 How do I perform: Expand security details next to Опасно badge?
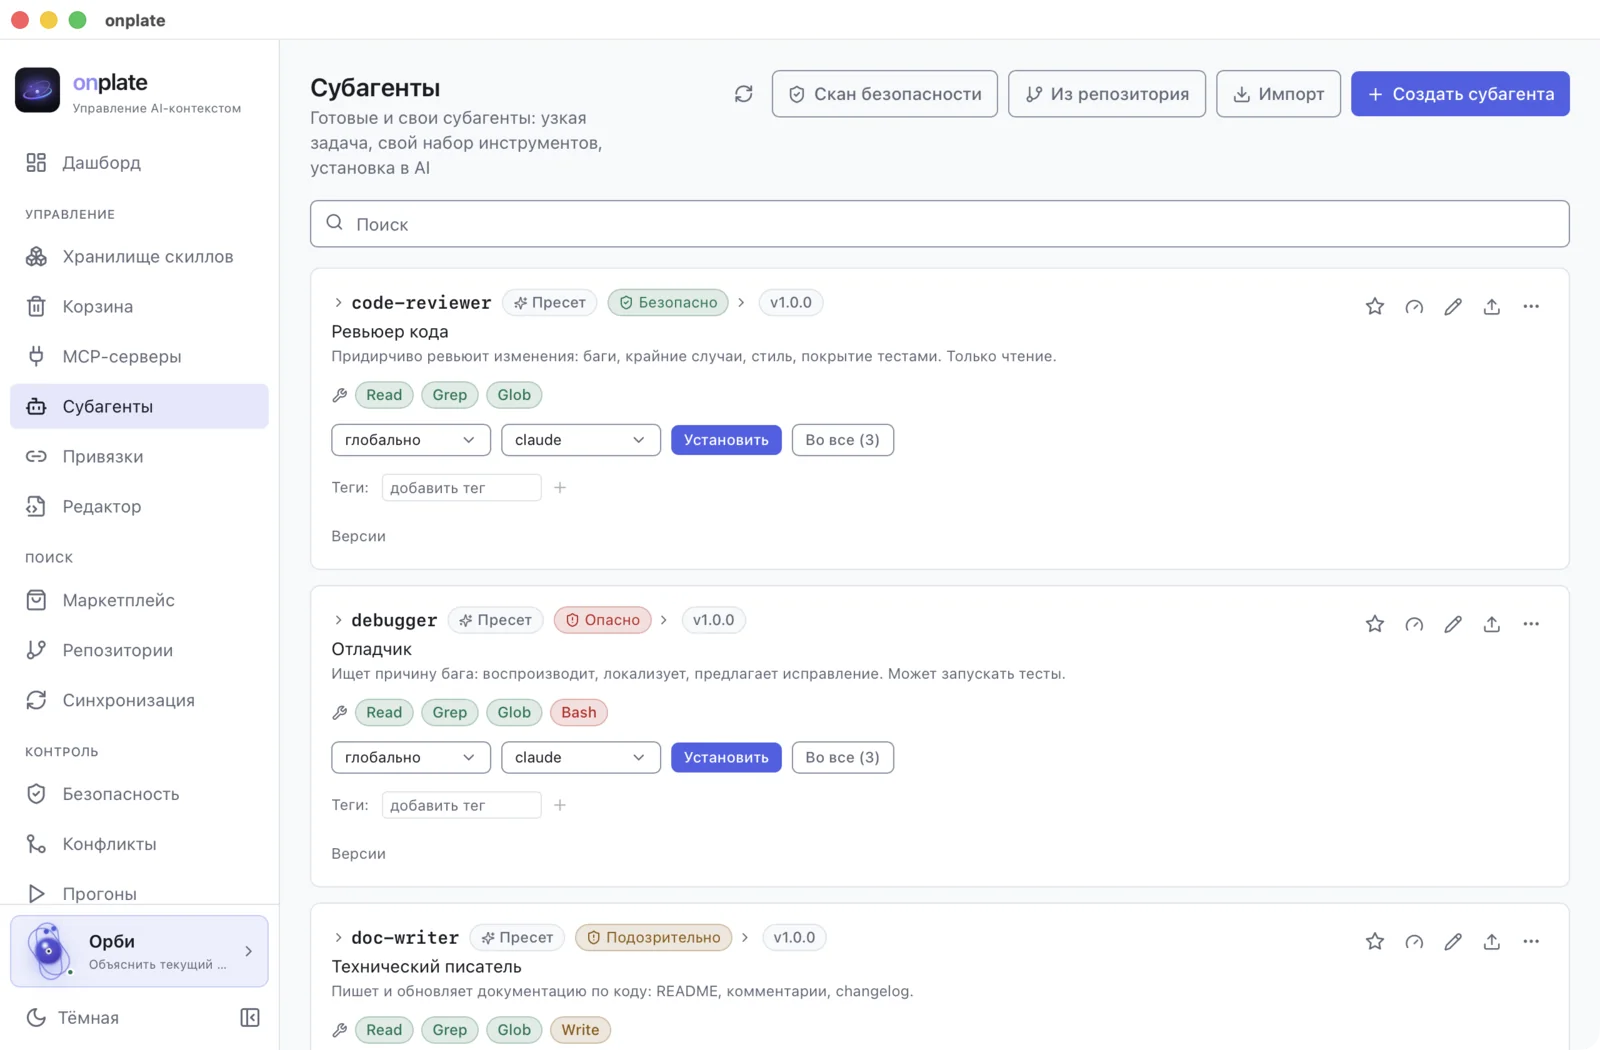pos(664,620)
